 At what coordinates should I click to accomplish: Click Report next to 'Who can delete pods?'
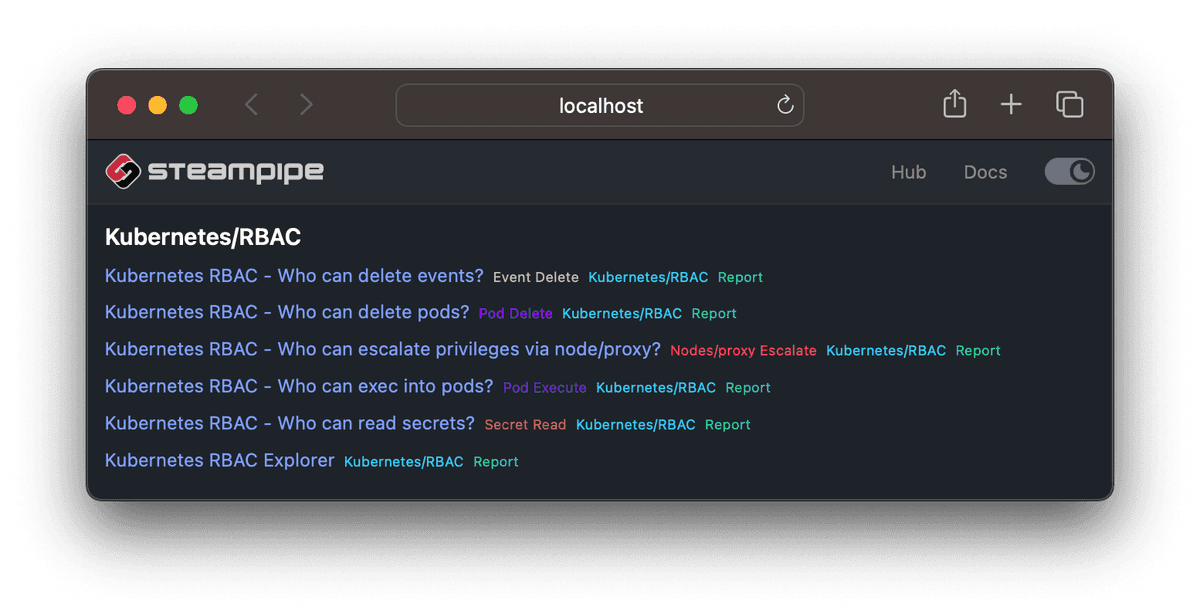[713, 313]
